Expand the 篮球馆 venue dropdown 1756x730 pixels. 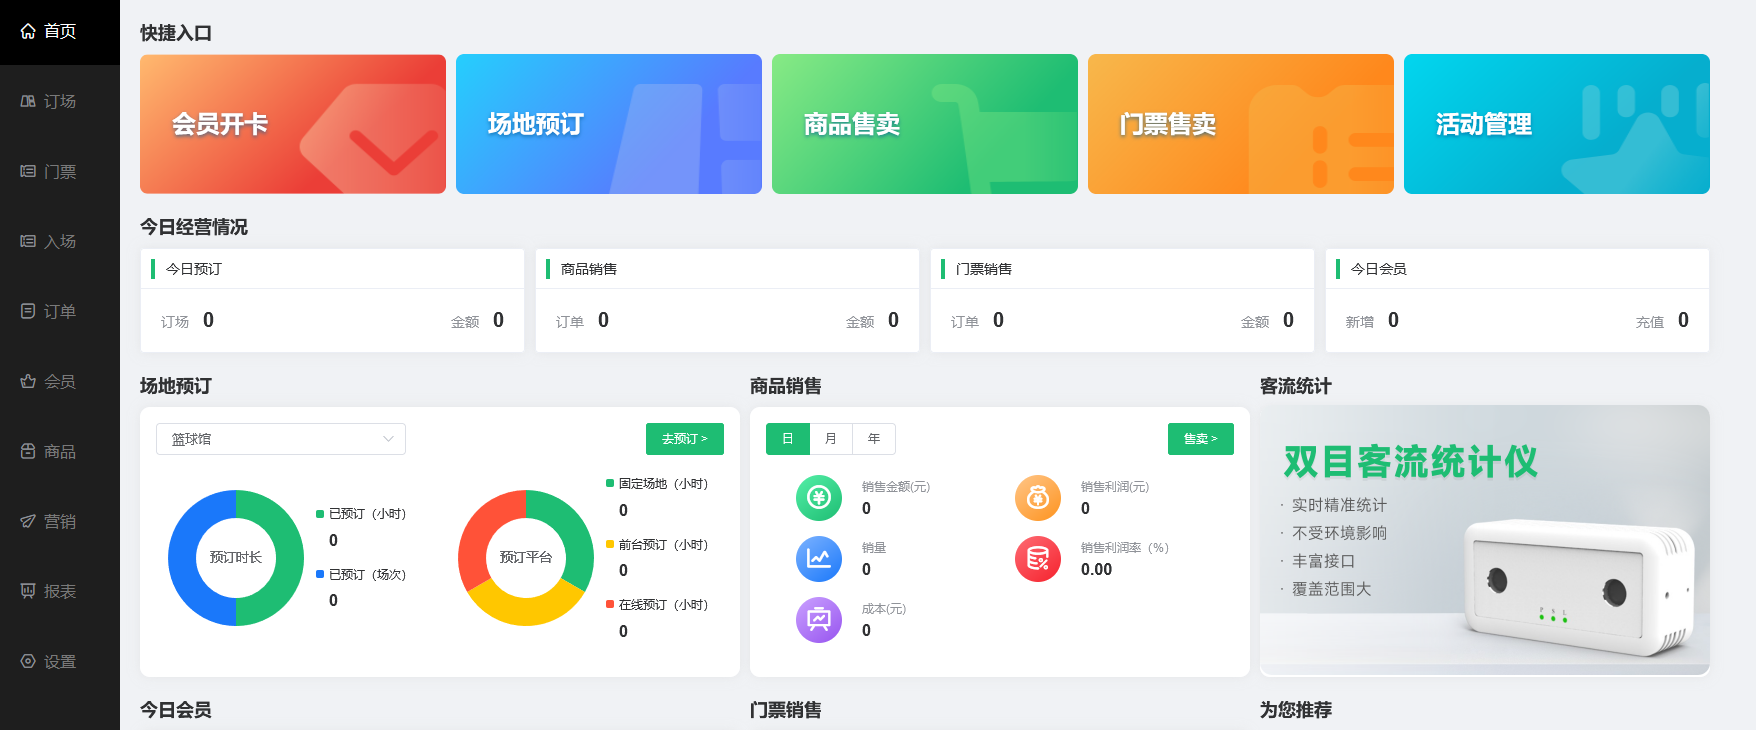coord(281,439)
